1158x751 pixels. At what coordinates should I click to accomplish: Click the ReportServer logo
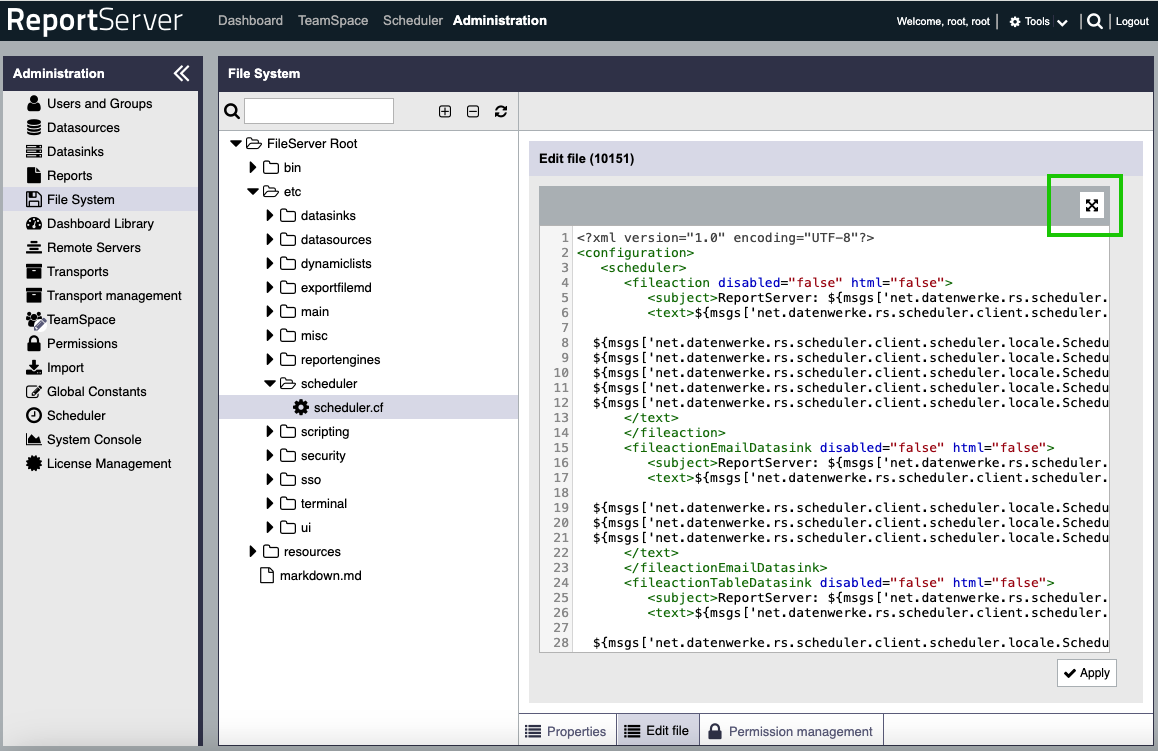coord(95,21)
